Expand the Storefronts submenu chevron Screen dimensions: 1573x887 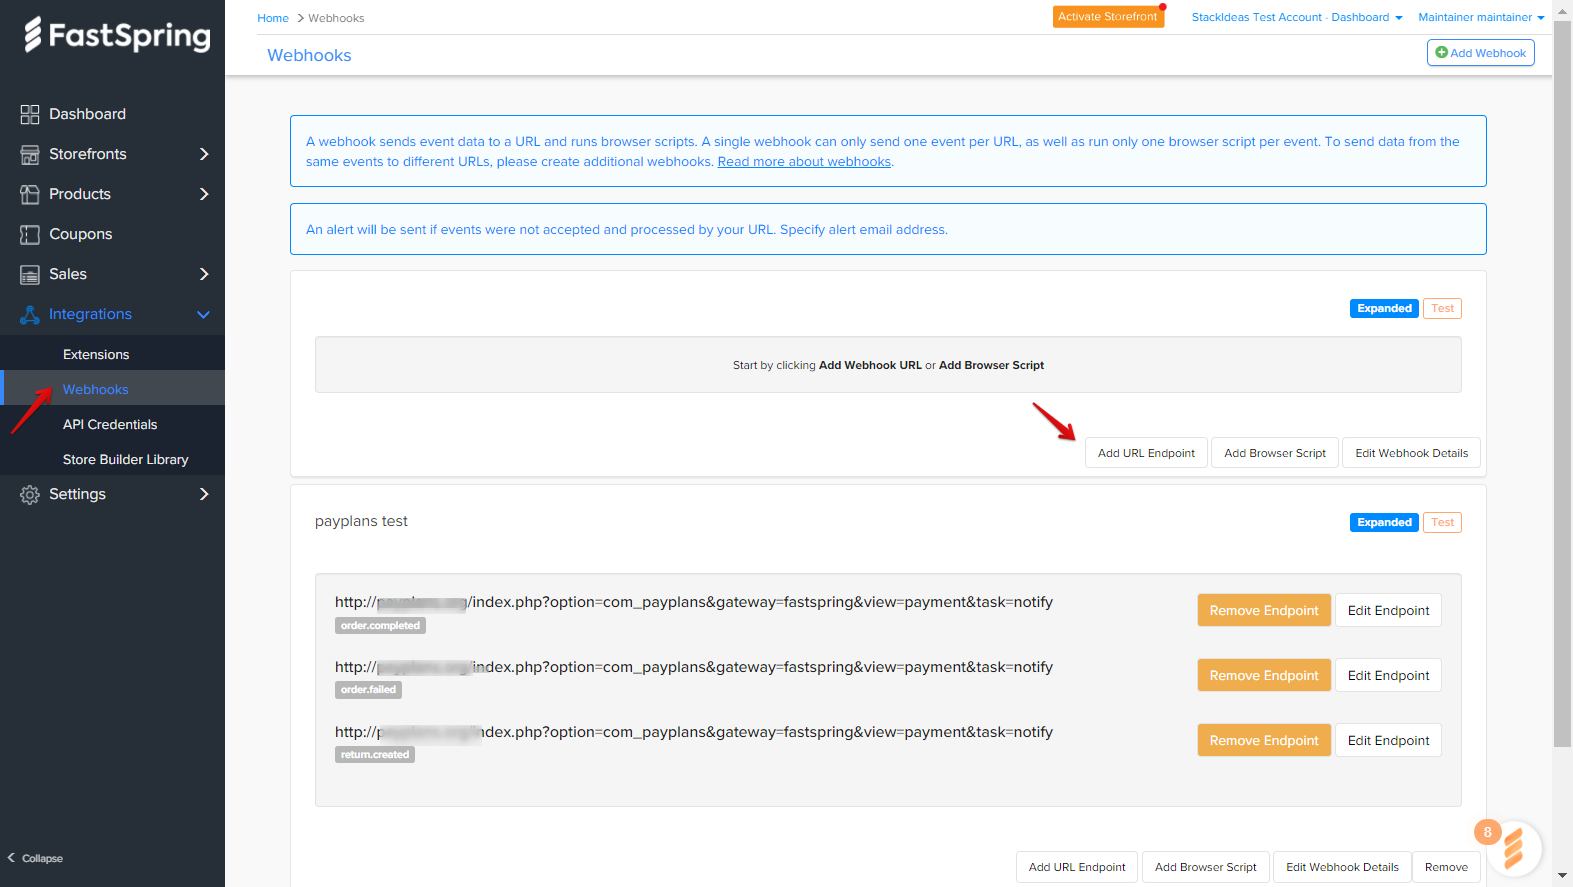coord(204,154)
